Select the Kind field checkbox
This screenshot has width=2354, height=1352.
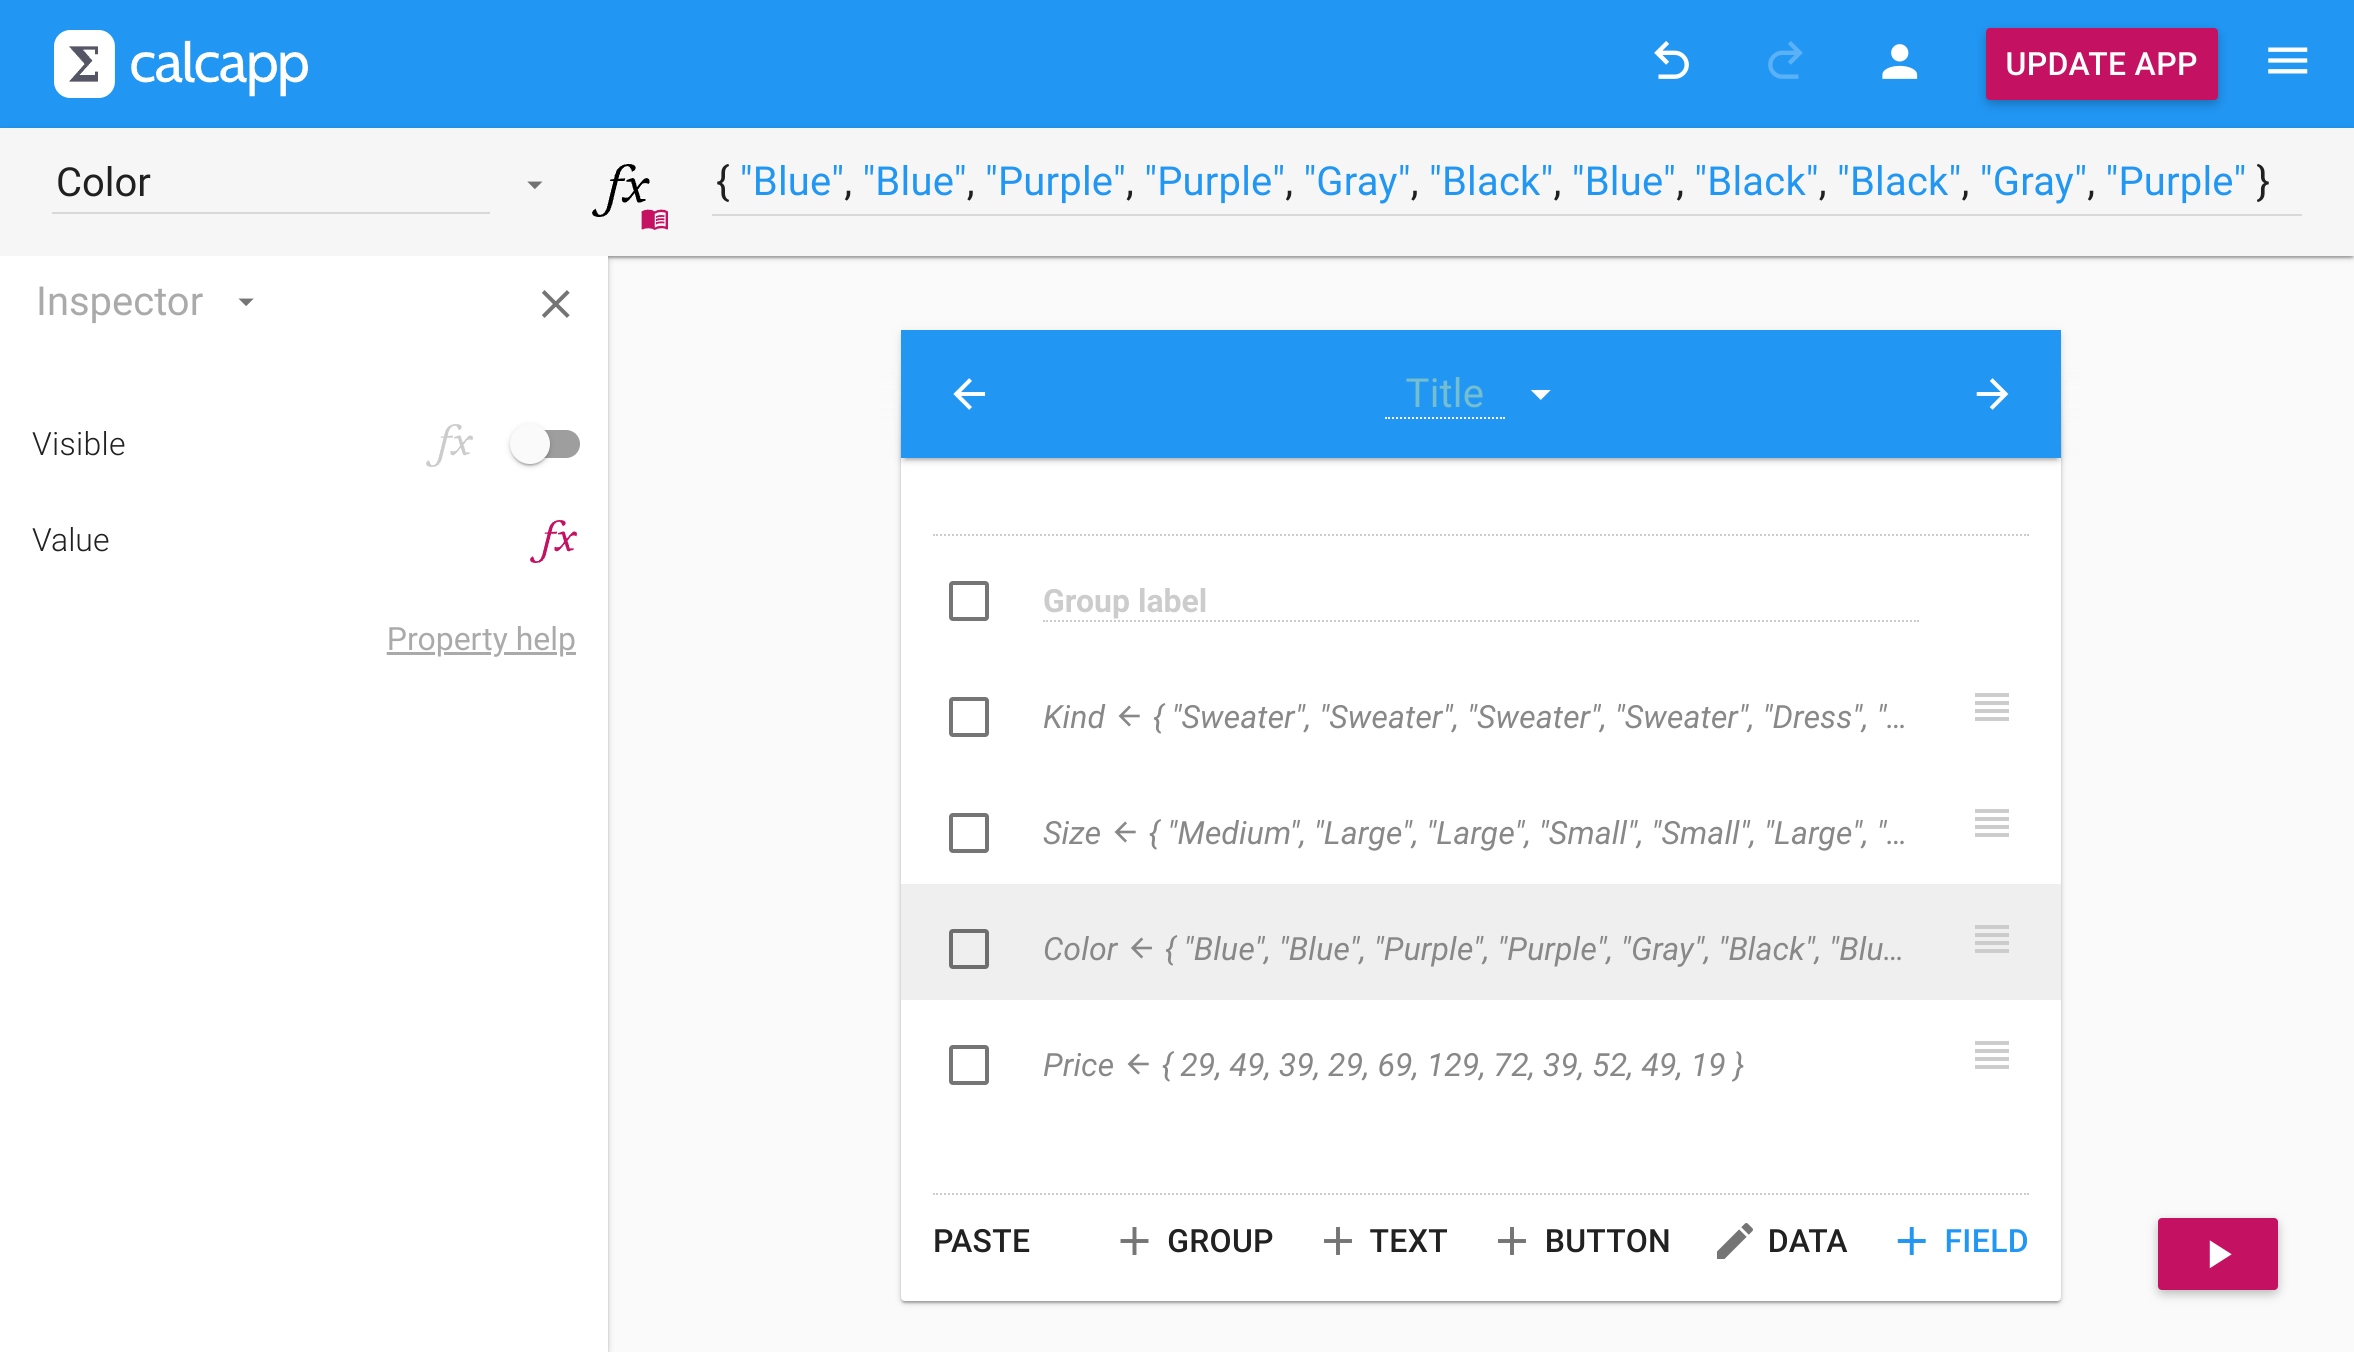pyautogui.click(x=969, y=717)
